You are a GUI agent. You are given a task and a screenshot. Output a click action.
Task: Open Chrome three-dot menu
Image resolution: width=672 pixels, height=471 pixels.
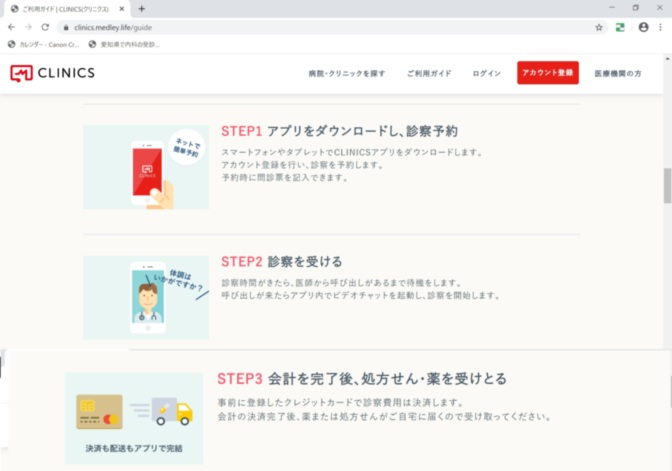660,27
